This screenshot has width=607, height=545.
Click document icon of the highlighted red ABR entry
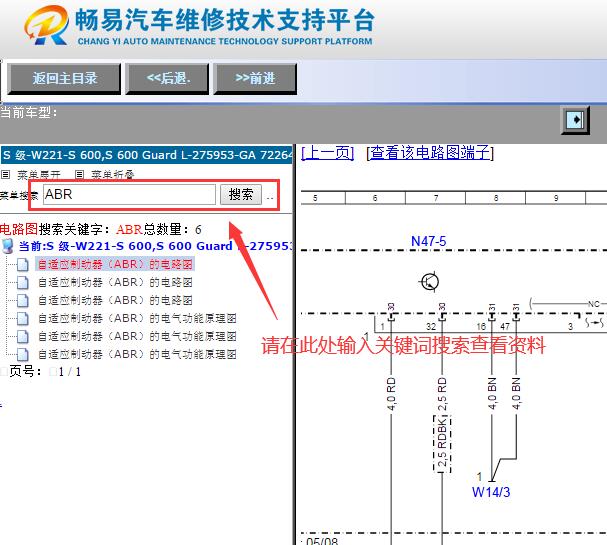click(22, 265)
